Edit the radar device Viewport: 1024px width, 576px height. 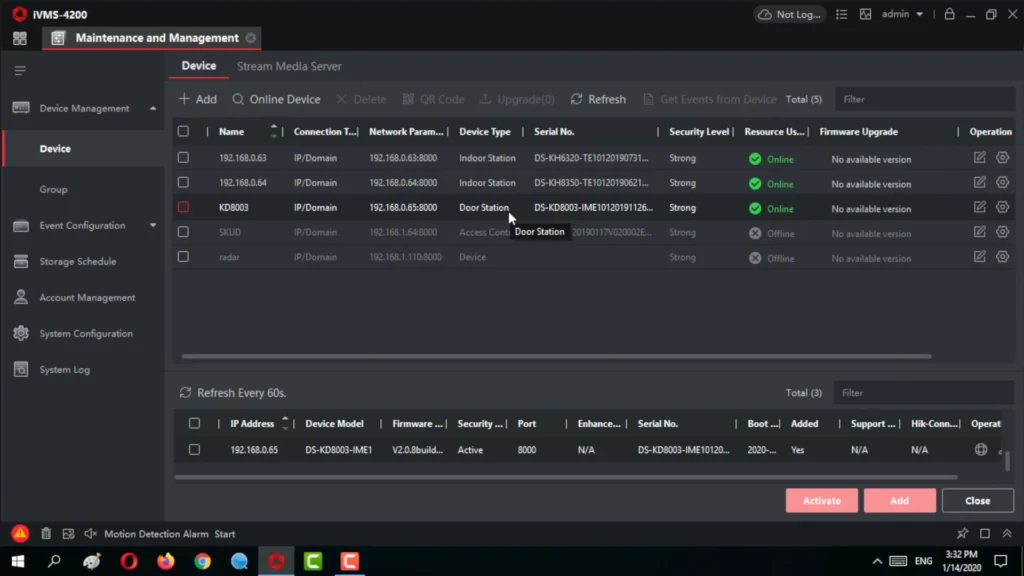pos(980,257)
